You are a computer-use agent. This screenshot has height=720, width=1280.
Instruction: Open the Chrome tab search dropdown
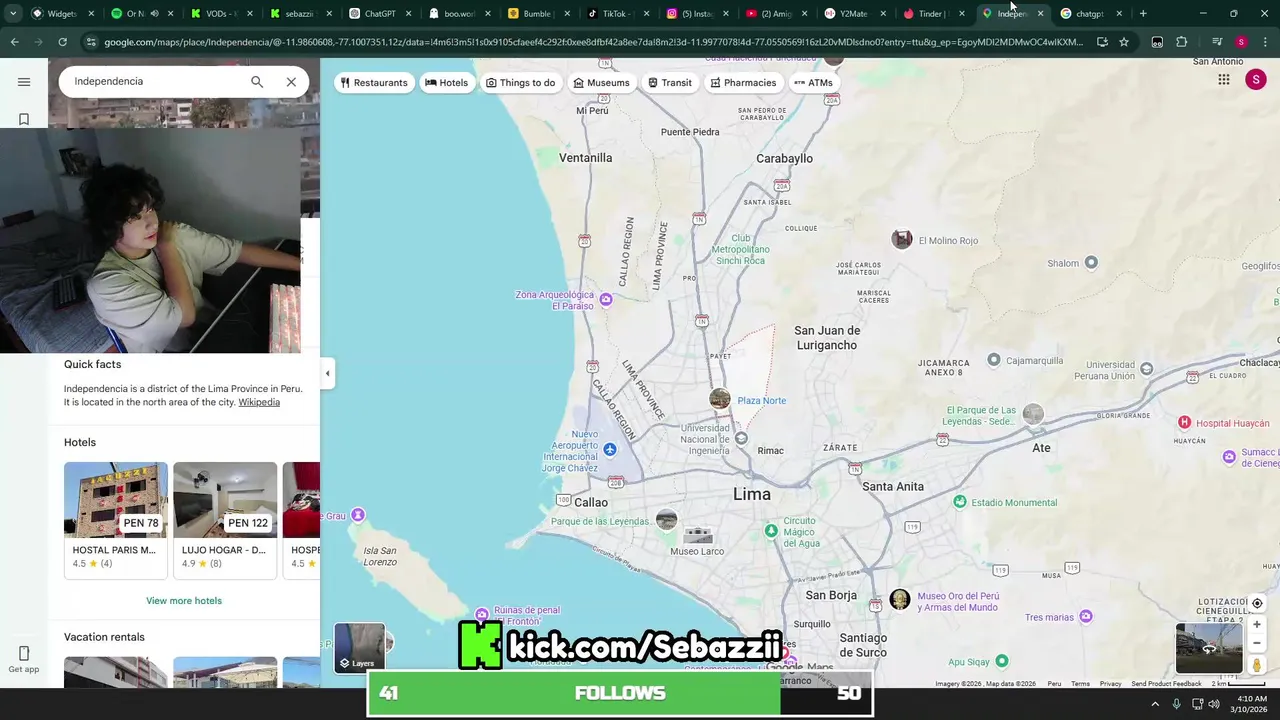[x=12, y=14]
